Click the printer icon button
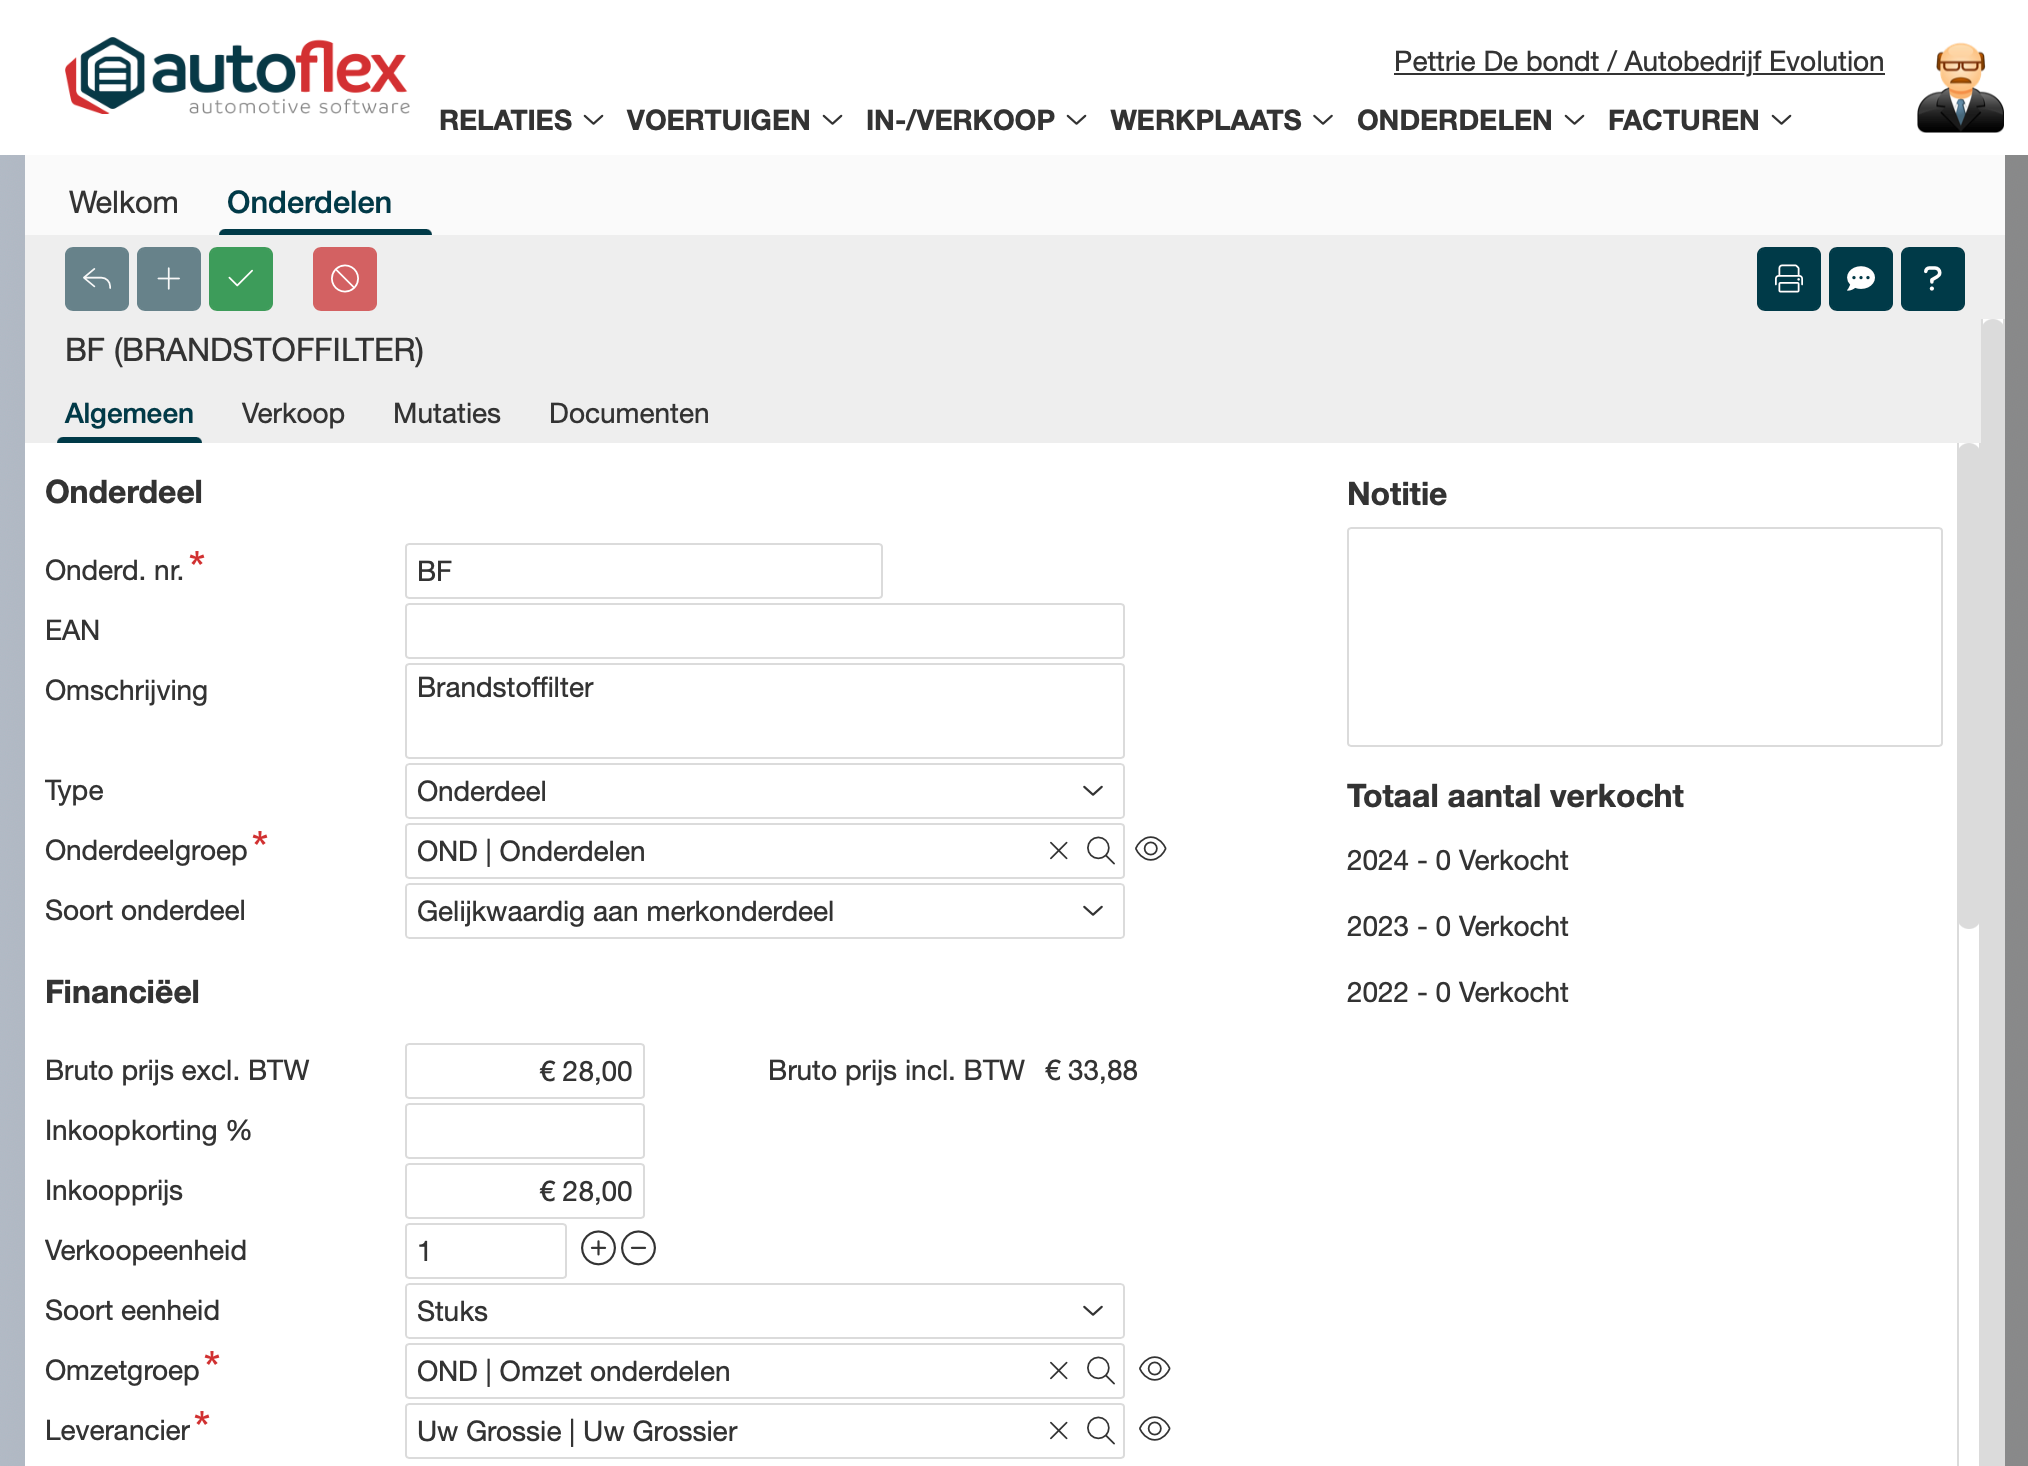Viewport: 2028px width, 1466px height. [1788, 279]
